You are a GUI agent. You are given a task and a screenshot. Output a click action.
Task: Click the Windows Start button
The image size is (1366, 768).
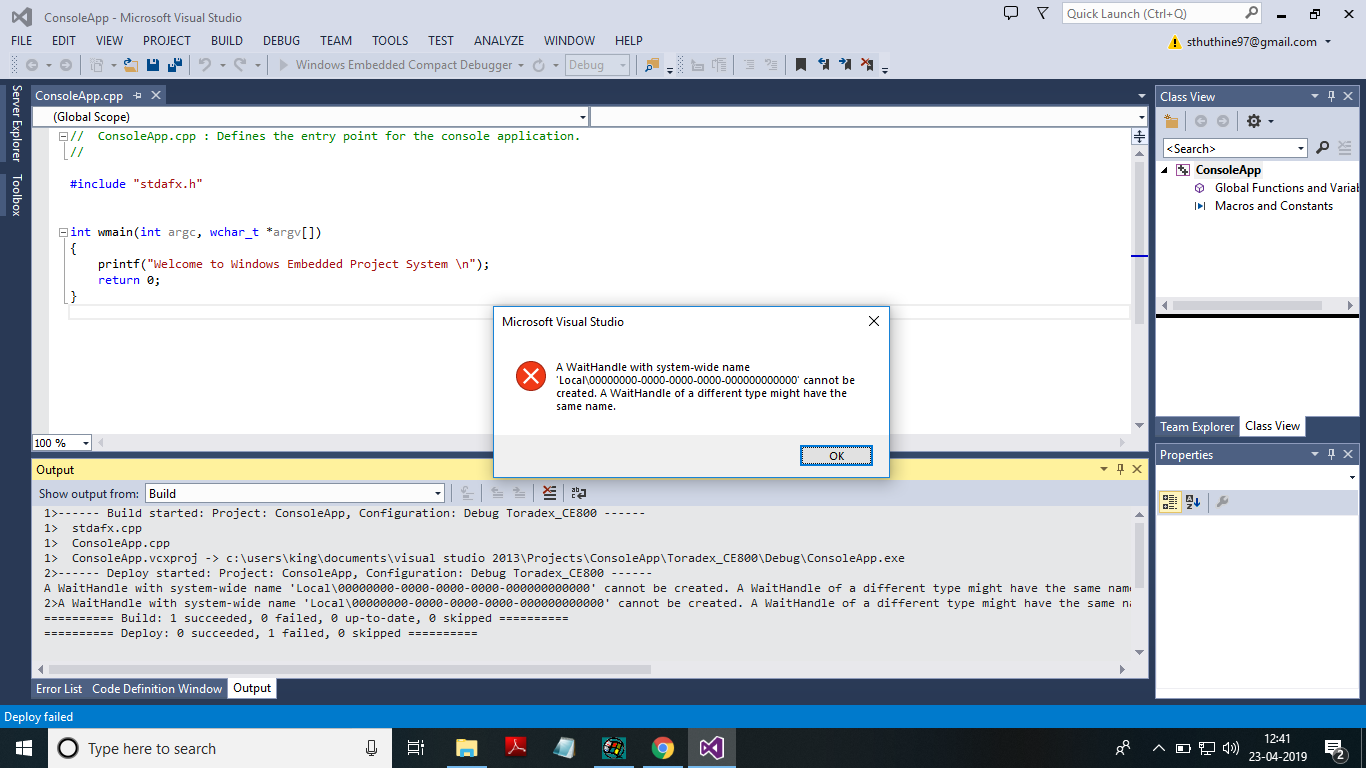pos(23,748)
